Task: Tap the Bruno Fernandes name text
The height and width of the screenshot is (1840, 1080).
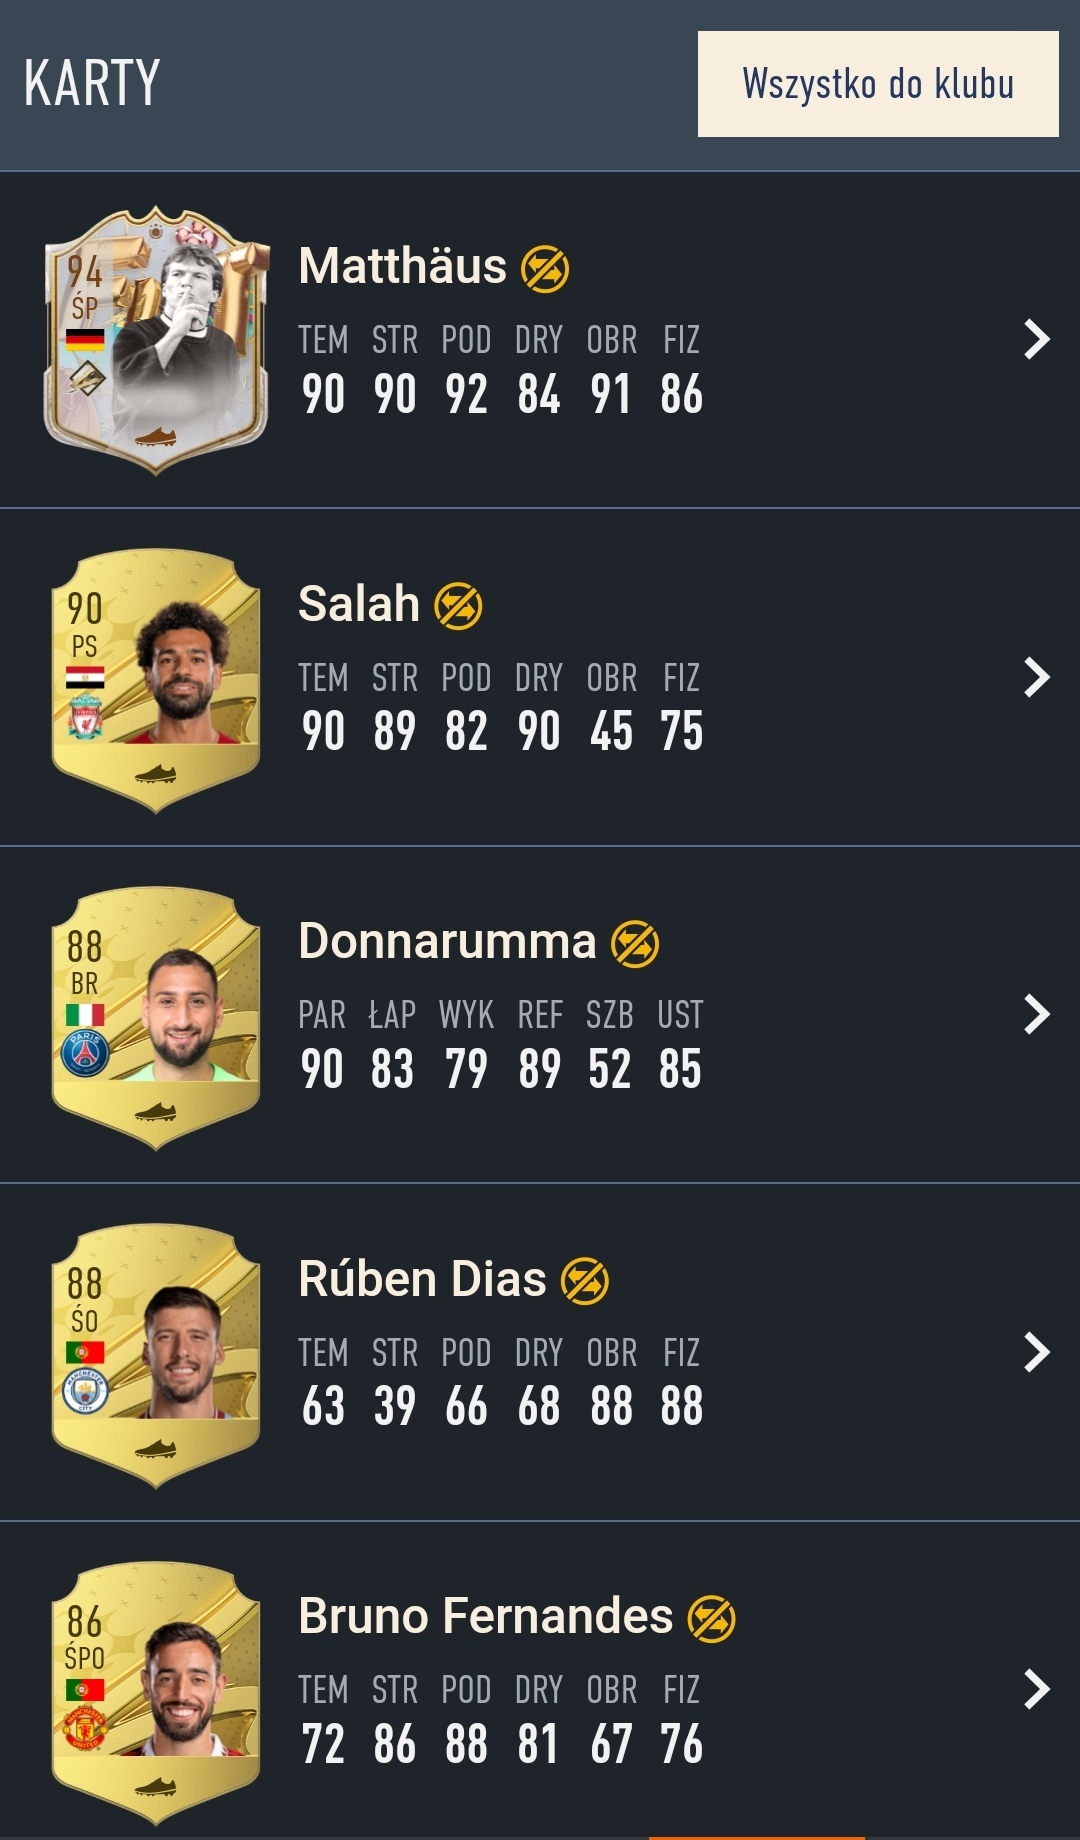Action: point(485,1616)
